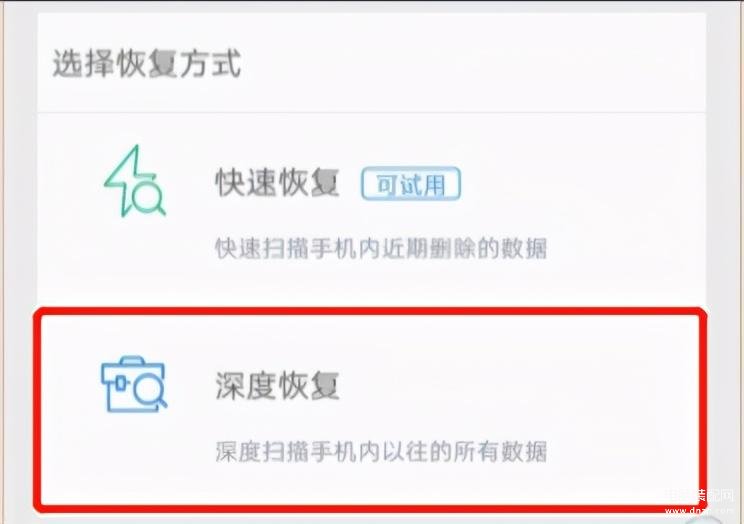This screenshot has width=744, height=524.
Task: Select the 深度恢复 option title
Action: (x=278, y=385)
